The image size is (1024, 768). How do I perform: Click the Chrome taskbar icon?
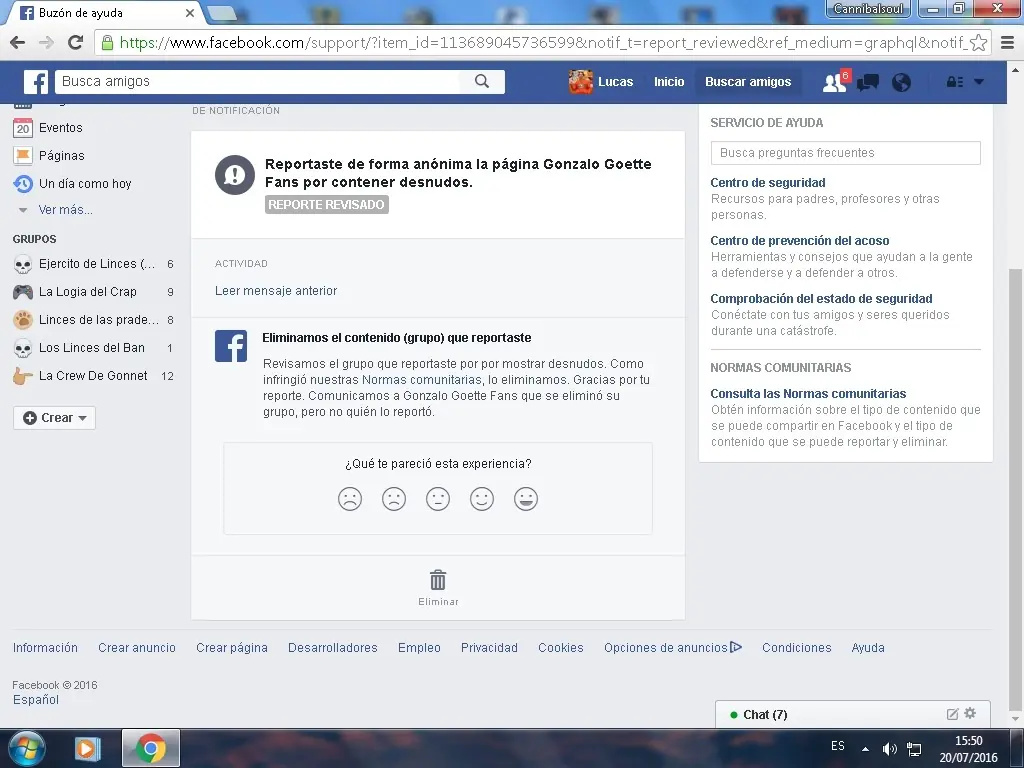(151, 748)
